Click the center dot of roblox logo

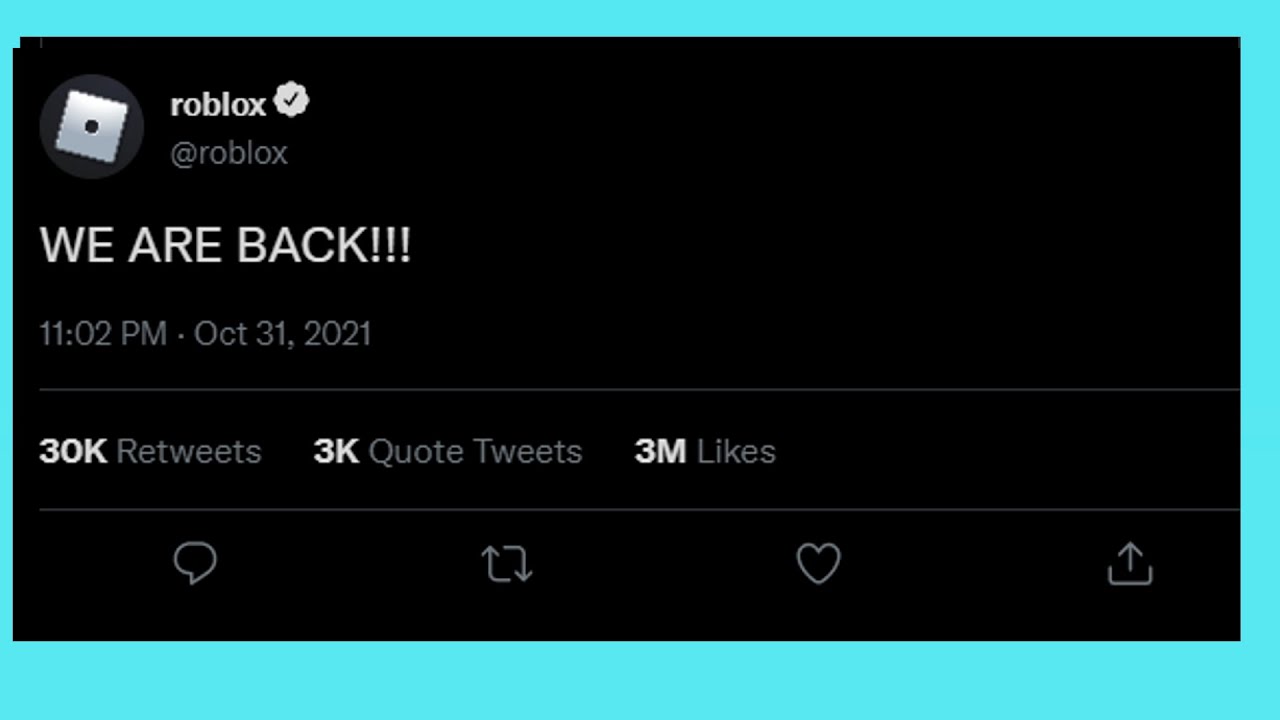[92, 127]
